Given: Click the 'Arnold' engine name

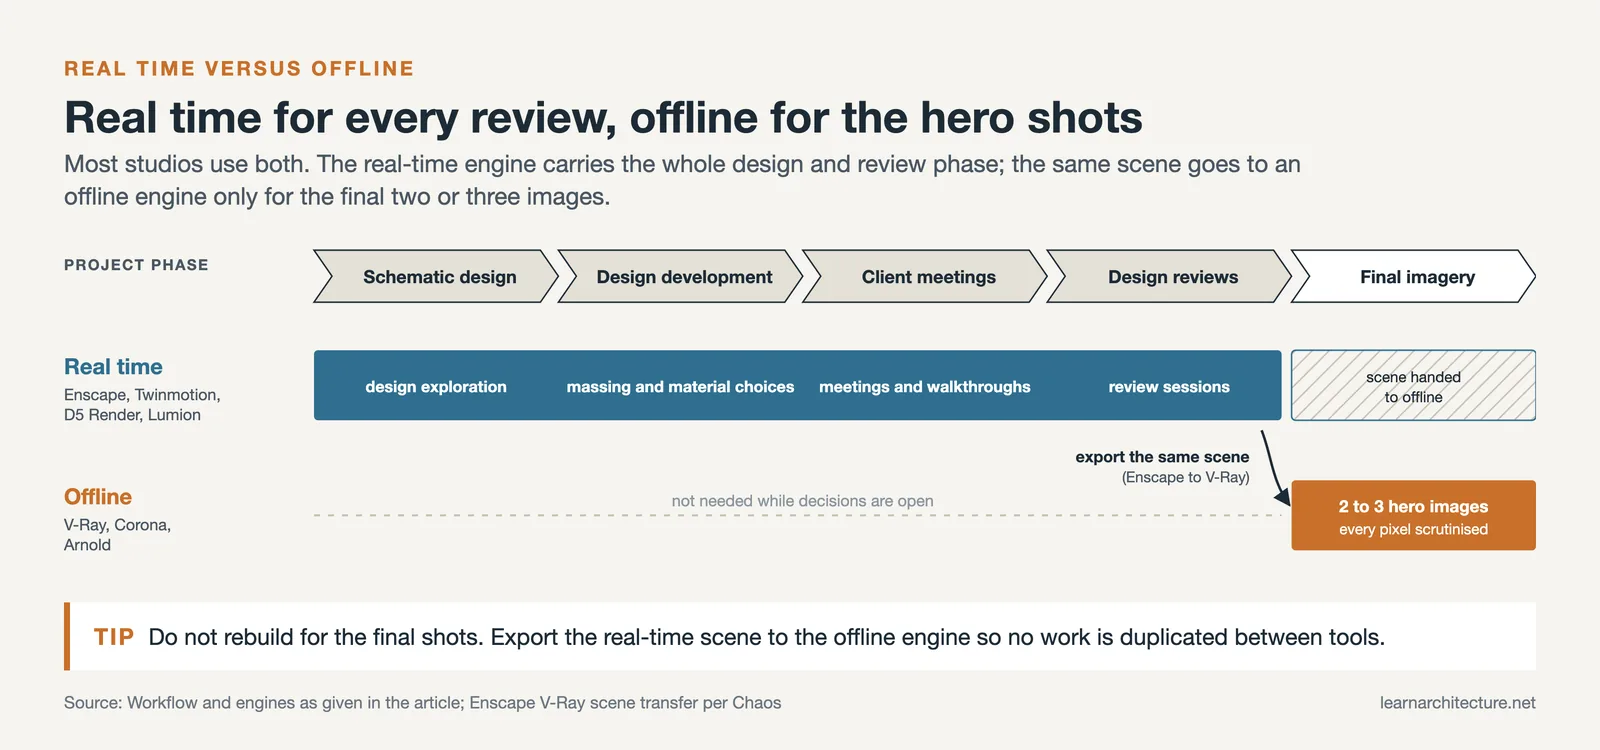Looking at the screenshot, I should tap(87, 545).
